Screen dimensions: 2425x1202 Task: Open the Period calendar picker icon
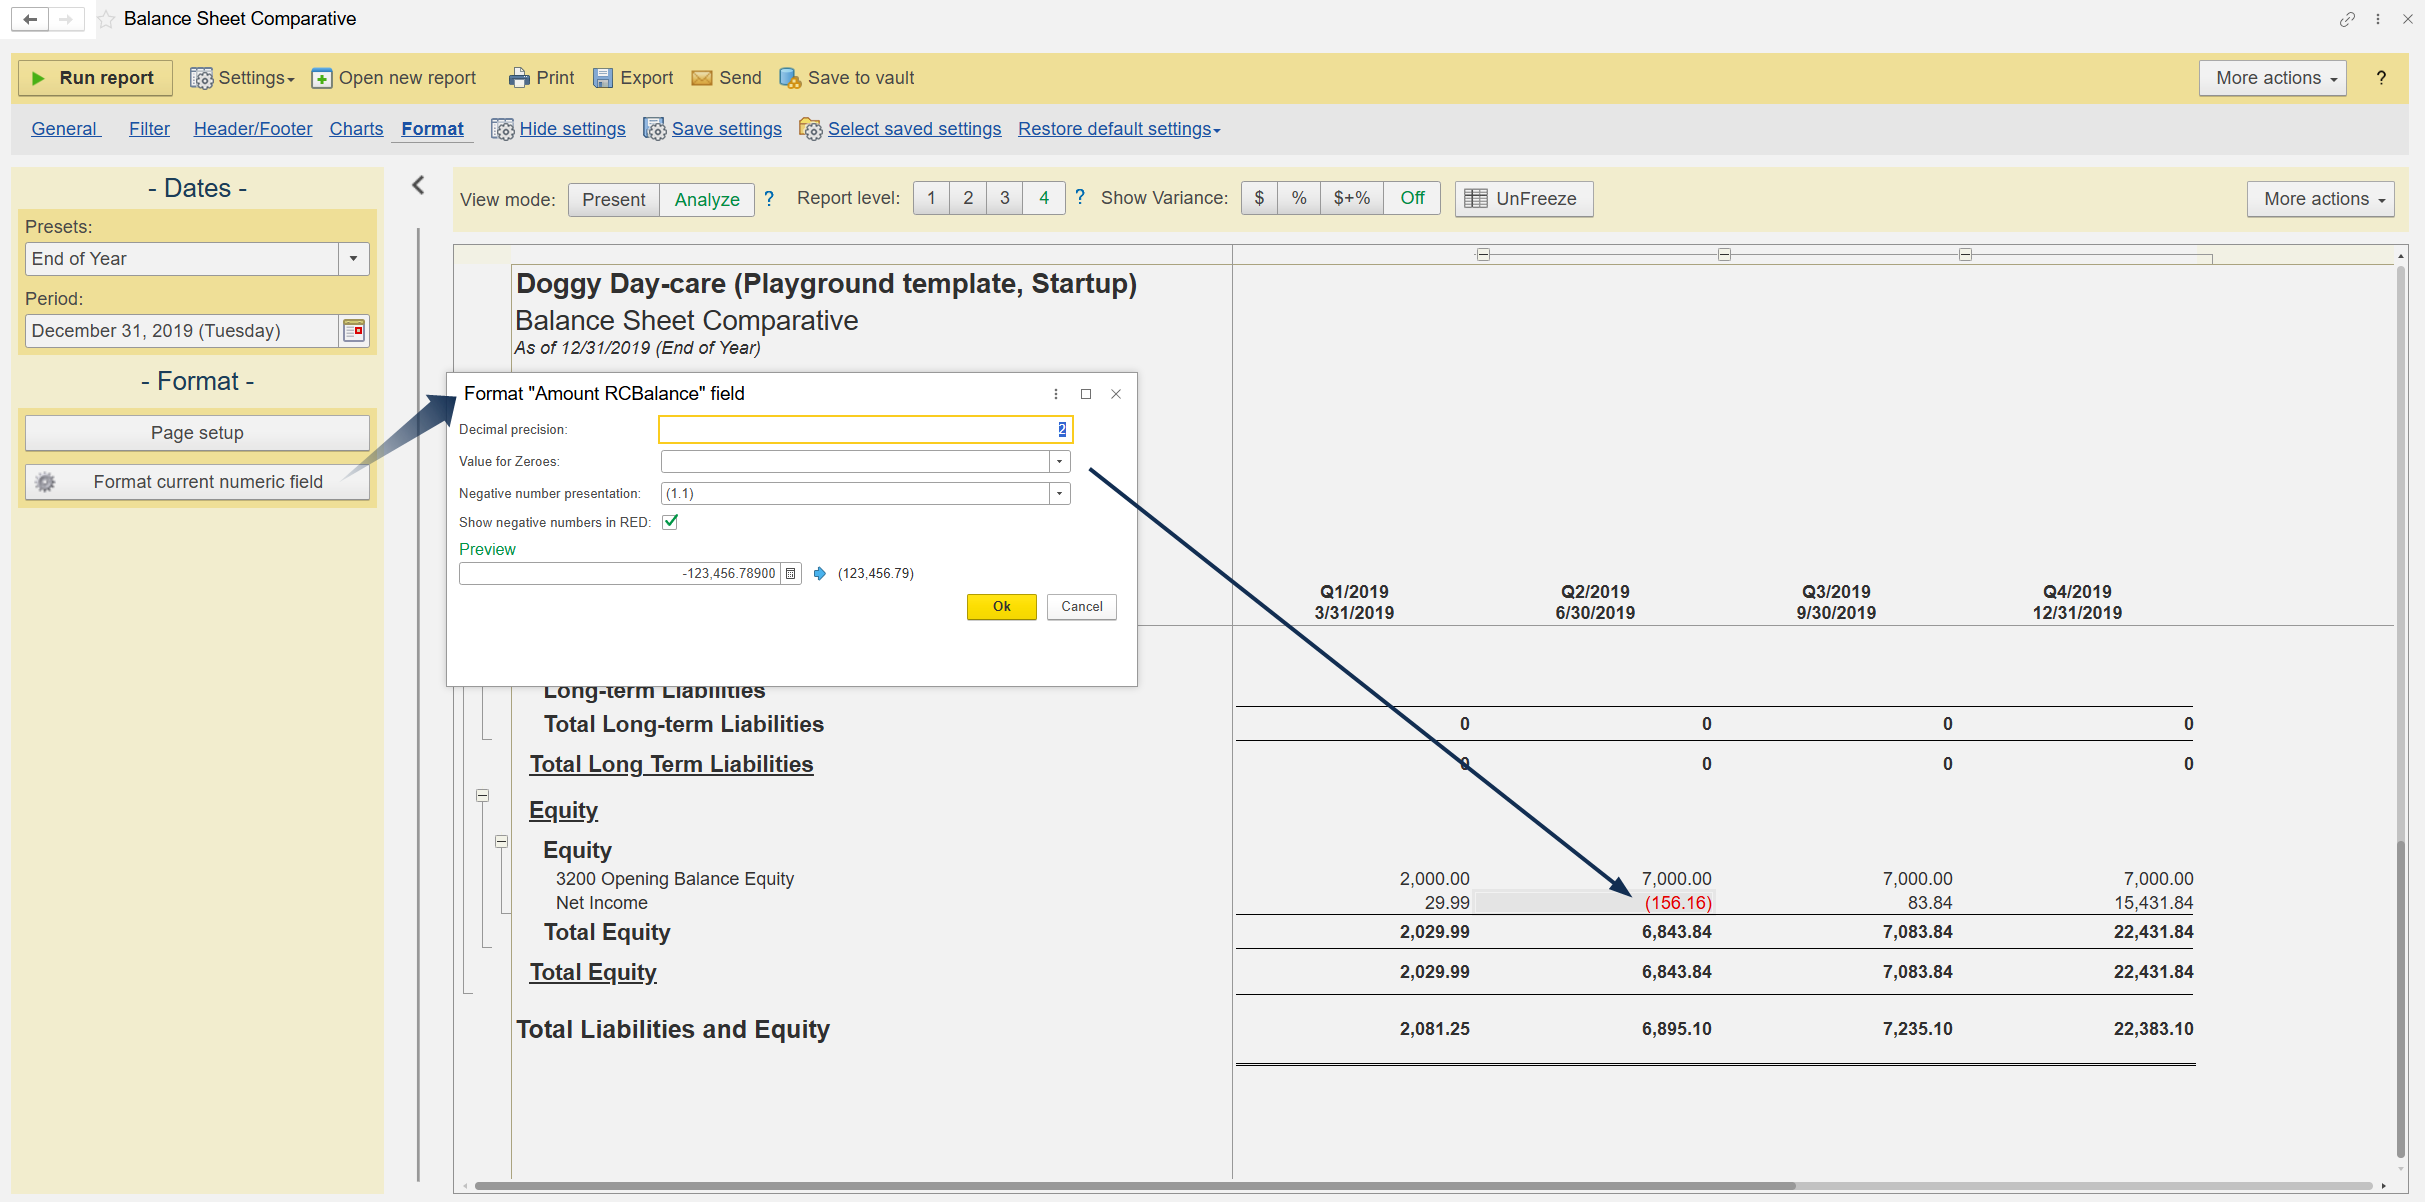354,331
